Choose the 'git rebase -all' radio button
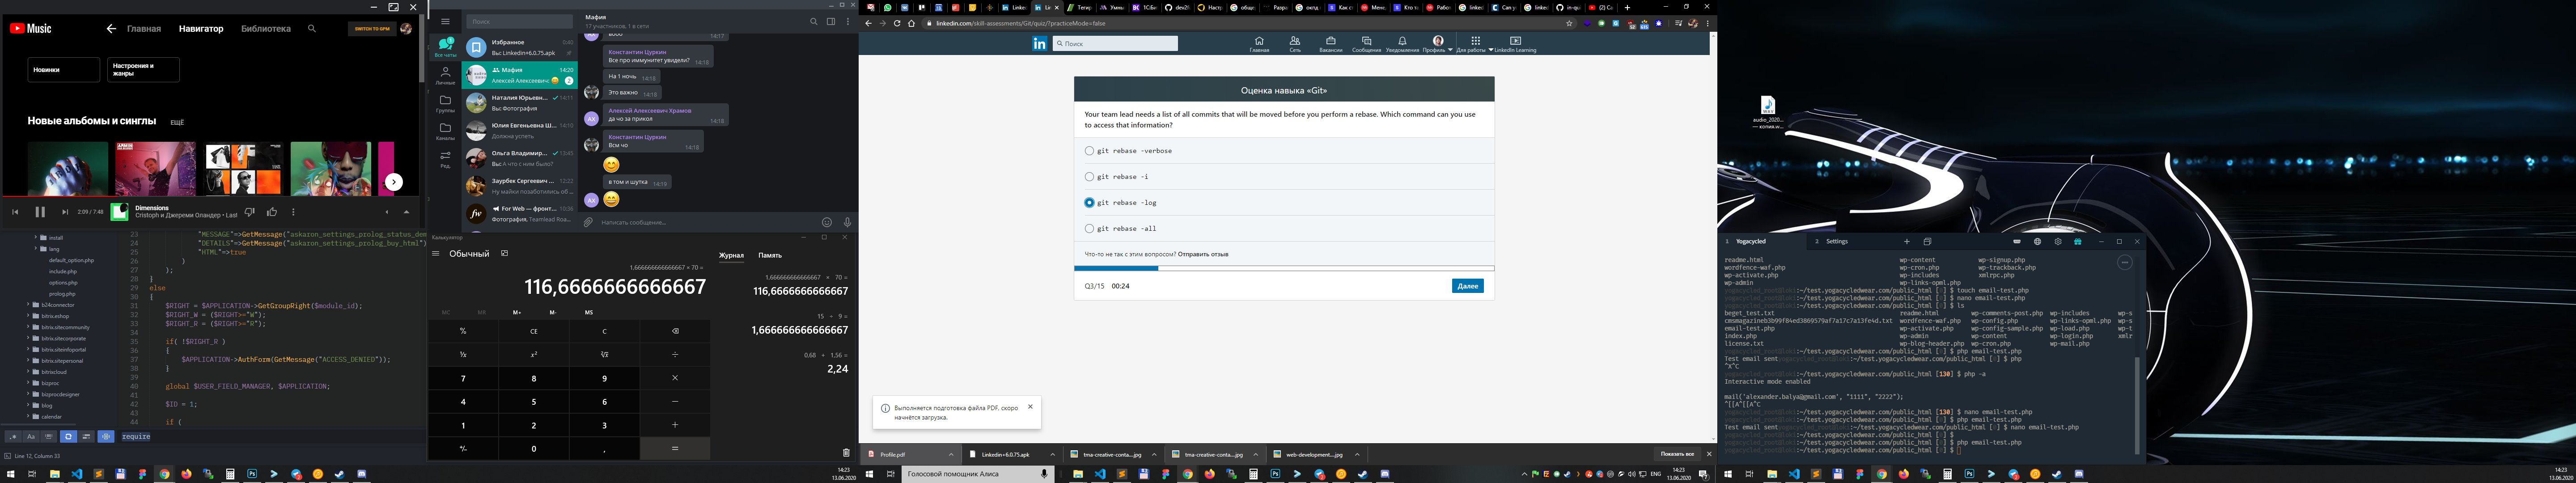This screenshot has height=483, width=2576. coord(1089,229)
